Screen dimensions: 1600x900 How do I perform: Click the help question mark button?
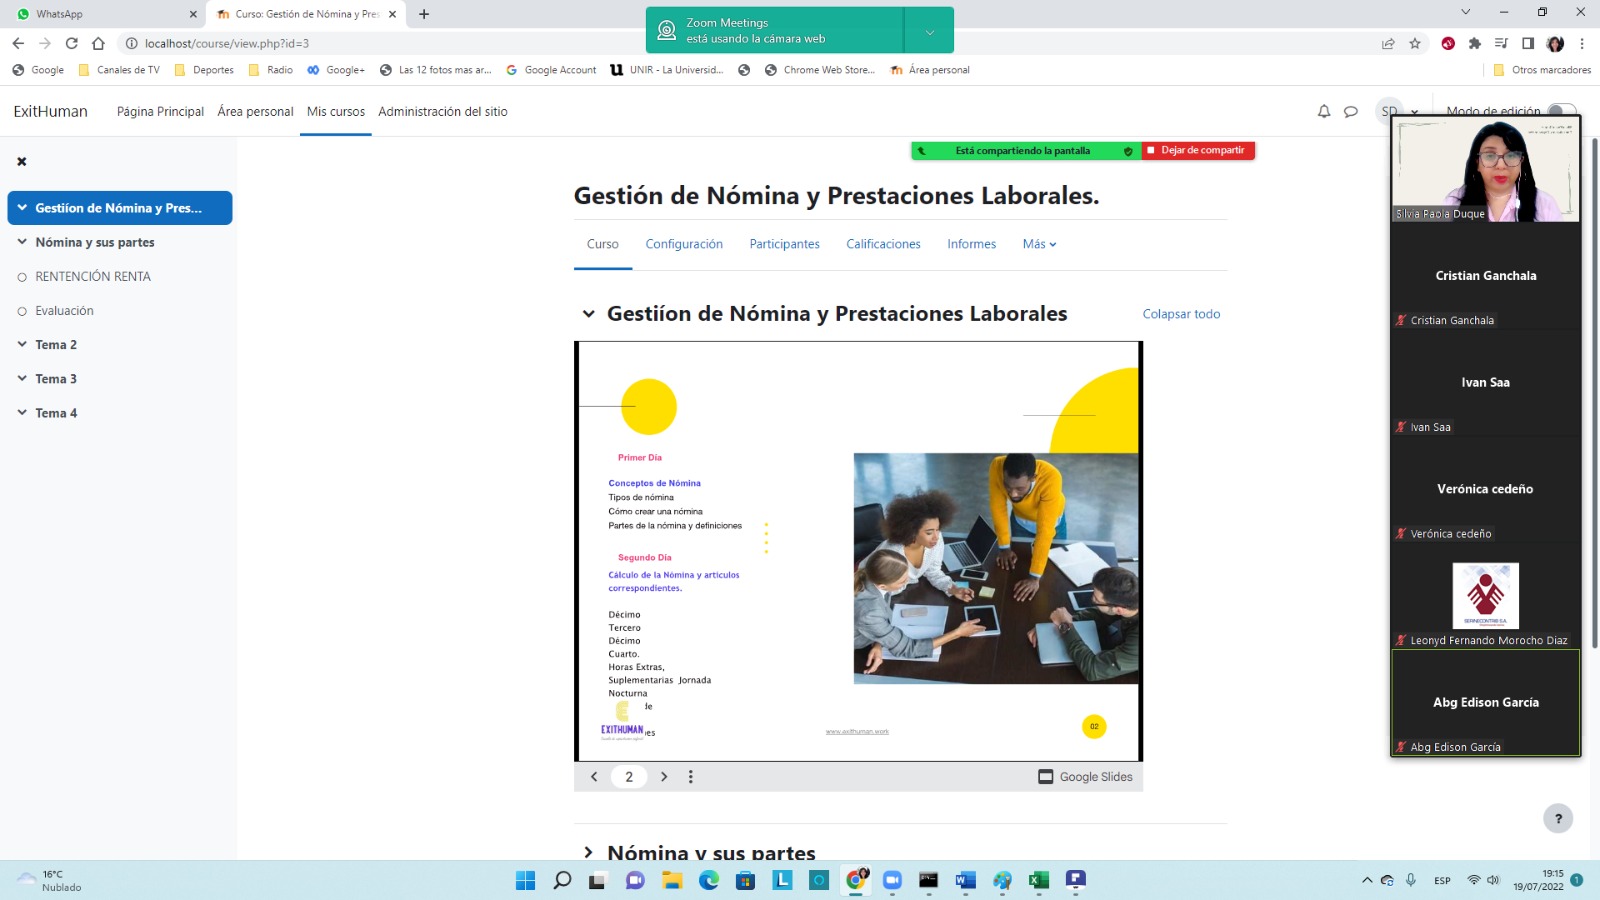(x=1558, y=818)
